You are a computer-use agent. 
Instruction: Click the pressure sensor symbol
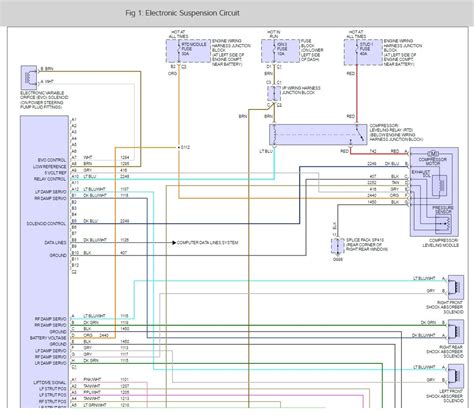pyautogui.click(x=443, y=224)
